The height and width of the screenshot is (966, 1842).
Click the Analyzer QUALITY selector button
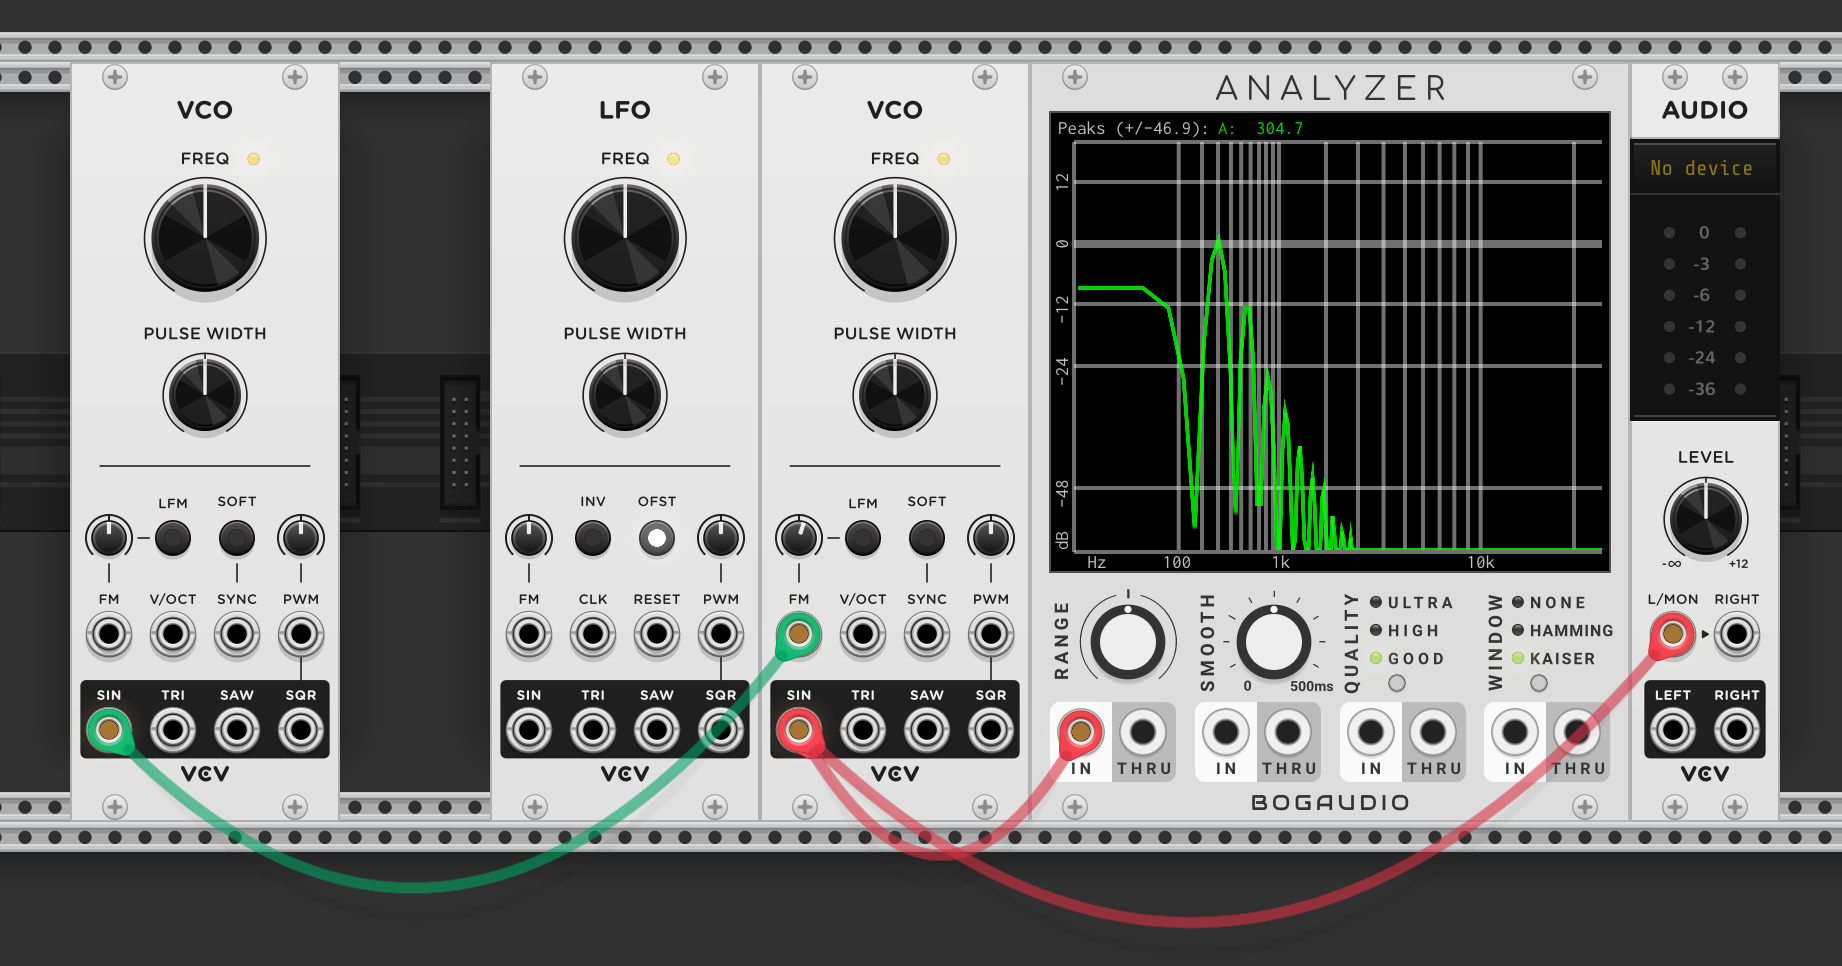1397,683
